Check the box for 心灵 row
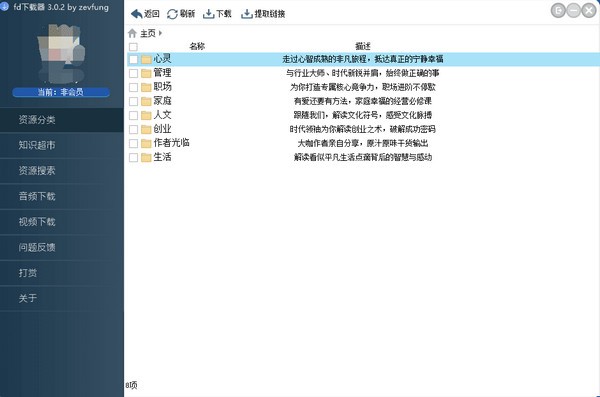The height and width of the screenshot is (397, 600). coord(133,59)
